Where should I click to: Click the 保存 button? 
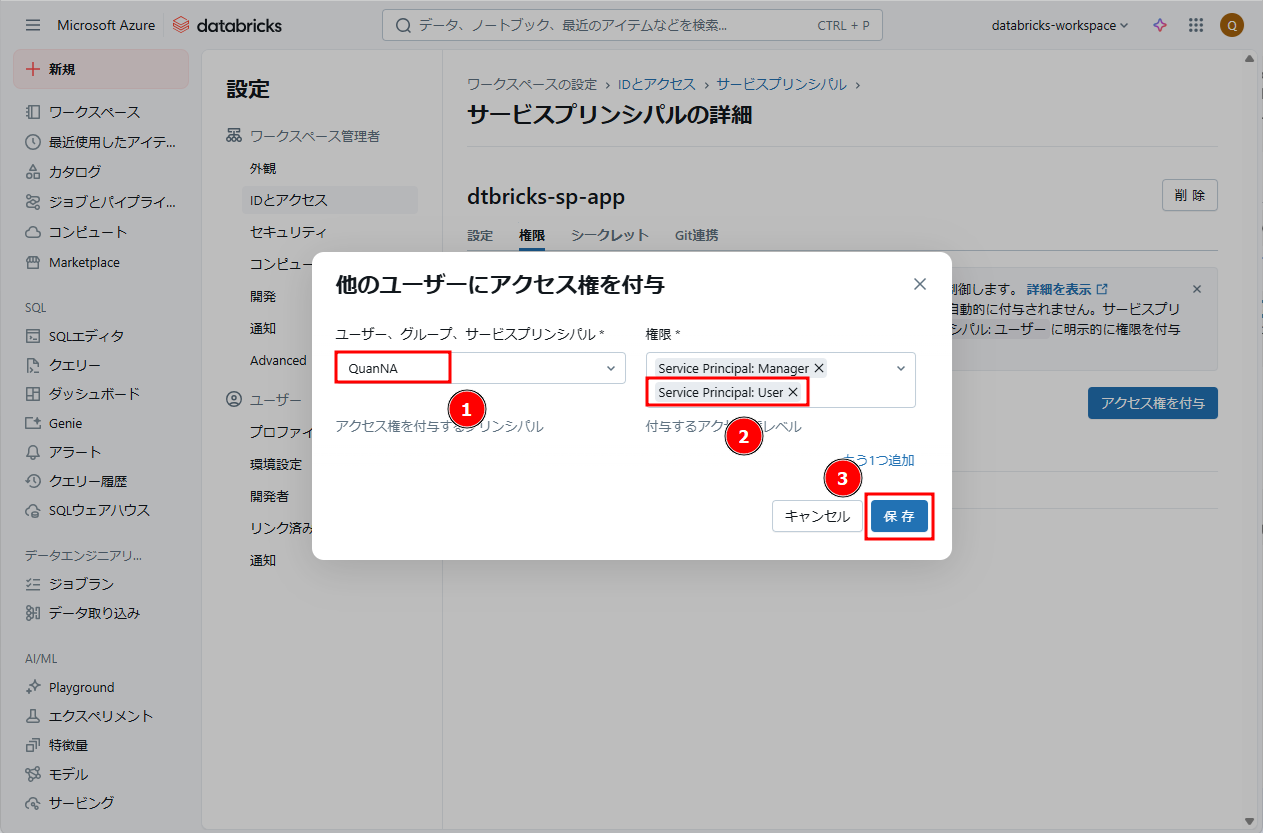899,516
